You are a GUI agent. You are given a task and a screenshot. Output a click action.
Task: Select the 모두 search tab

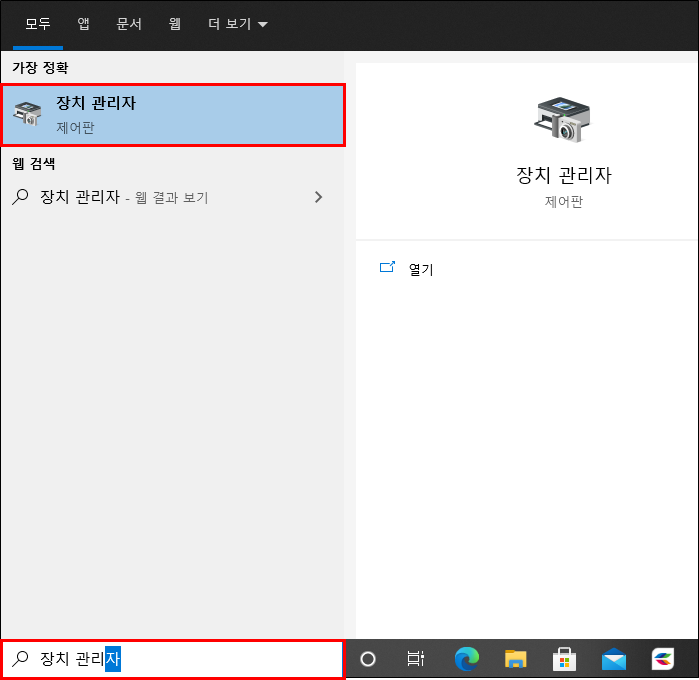click(x=38, y=24)
